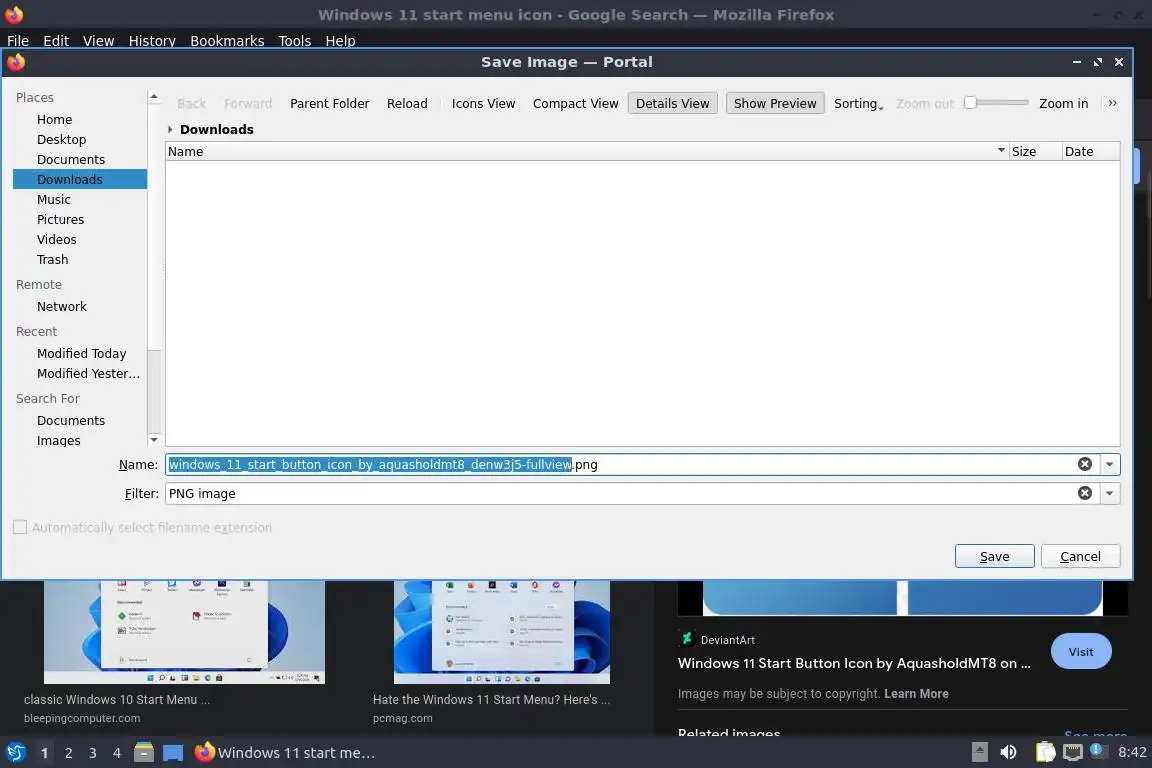
Task: Clear the Filter field with its X icon
Action: (1084, 493)
